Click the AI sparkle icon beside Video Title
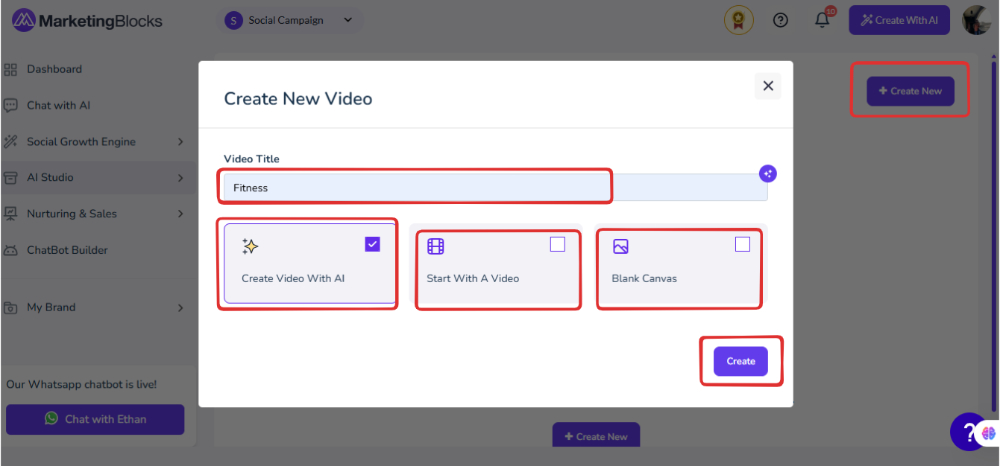Viewport: 1000px width, 466px height. coord(768,173)
